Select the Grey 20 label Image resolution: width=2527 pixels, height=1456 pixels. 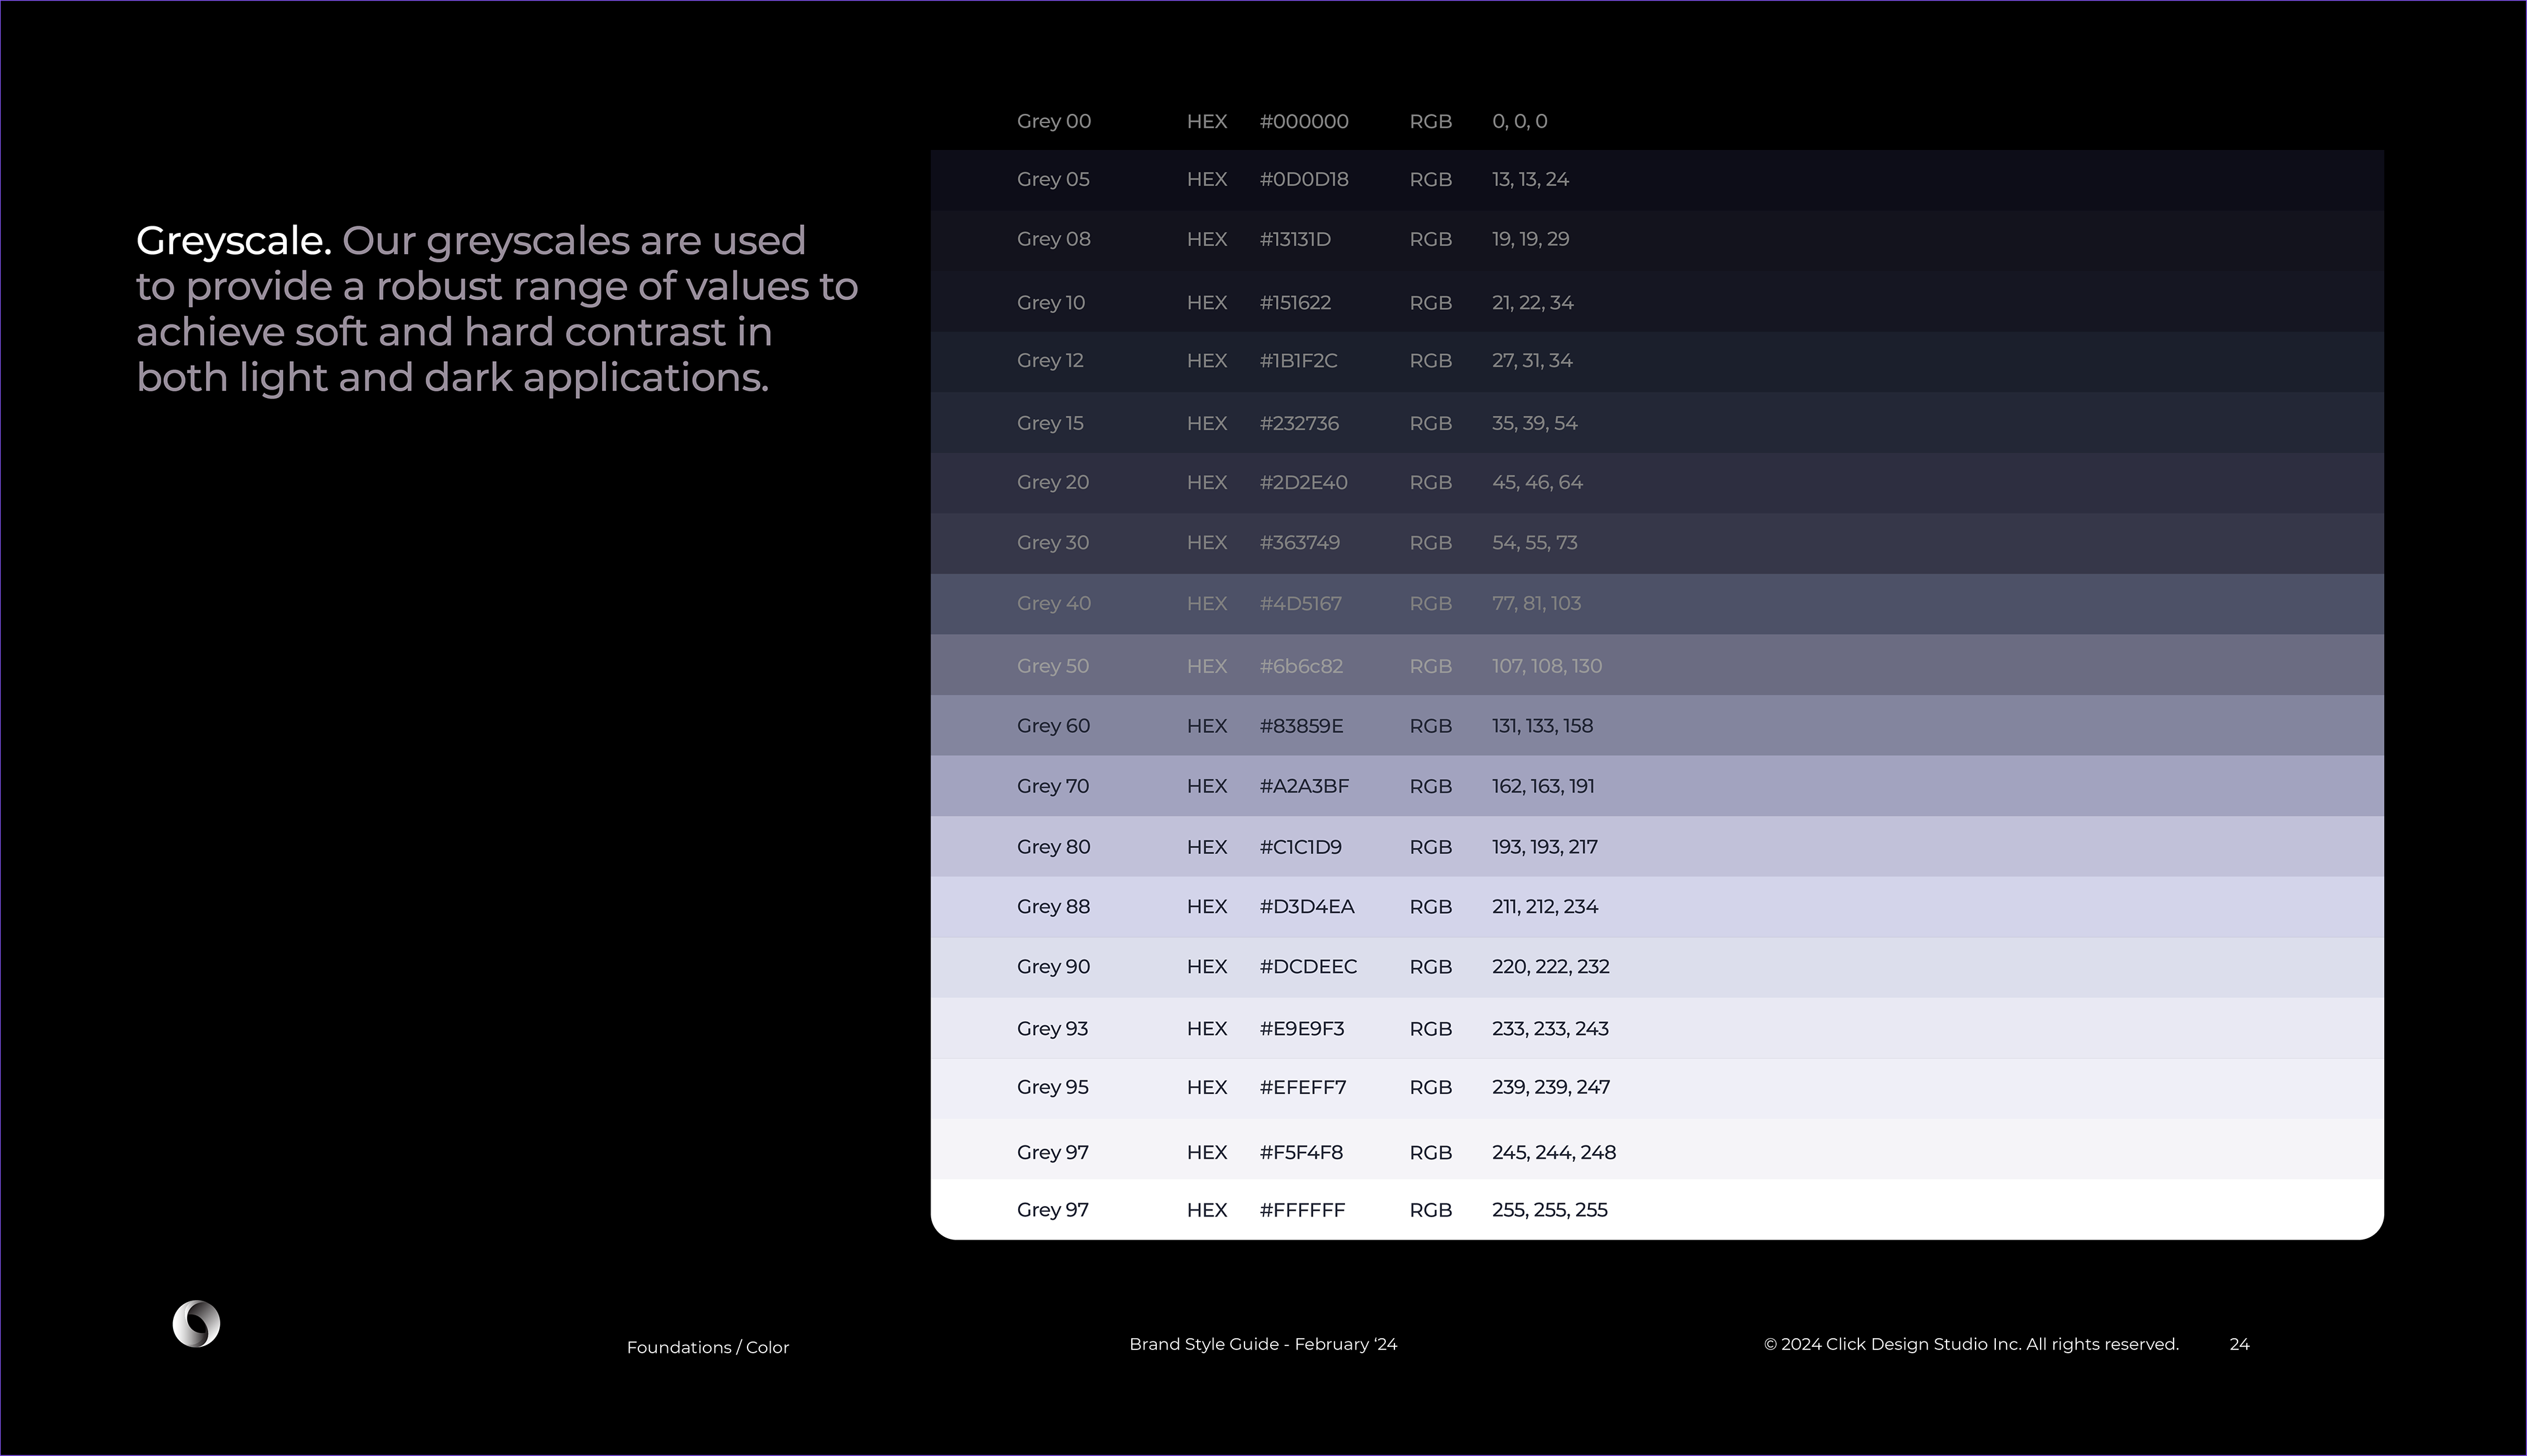tap(1053, 482)
